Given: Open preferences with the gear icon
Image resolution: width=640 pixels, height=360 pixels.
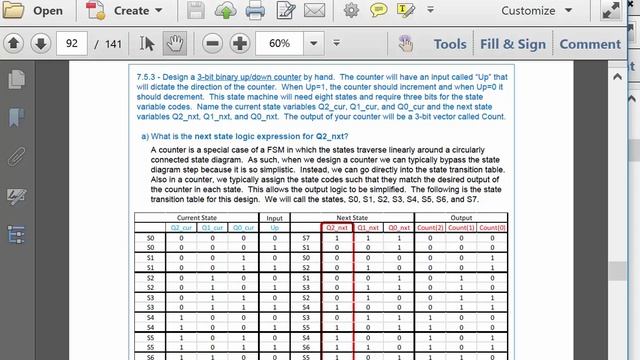Looking at the screenshot, I should click(x=351, y=10).
